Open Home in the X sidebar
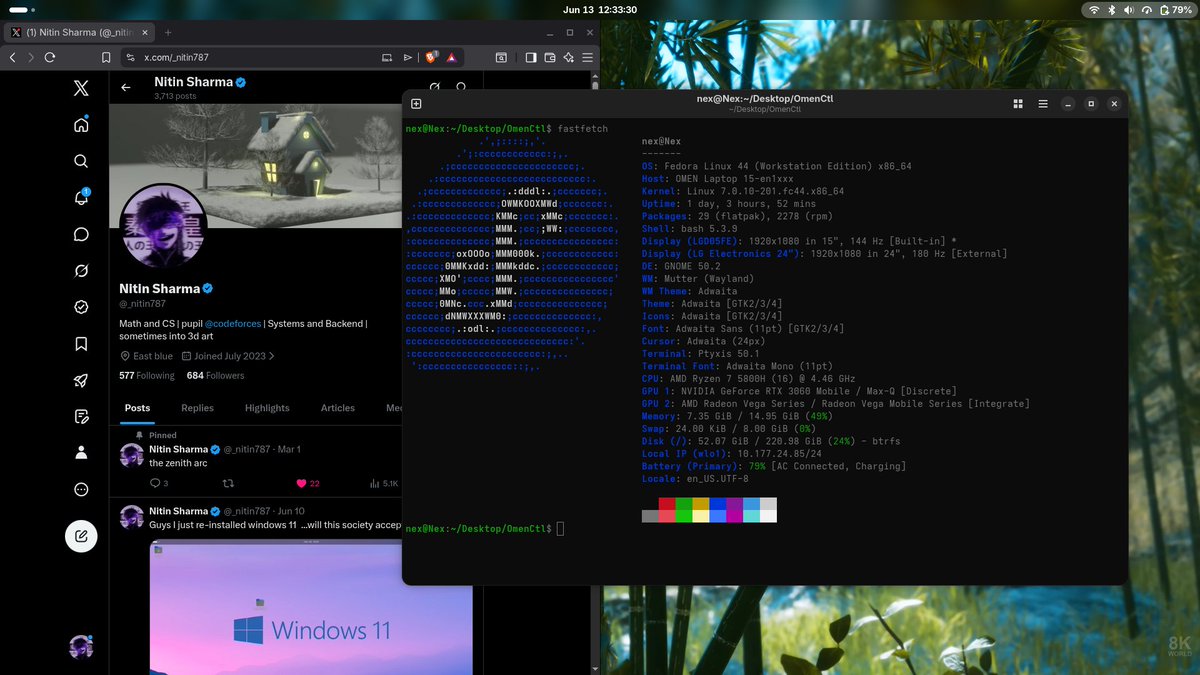 pos(81,125)
